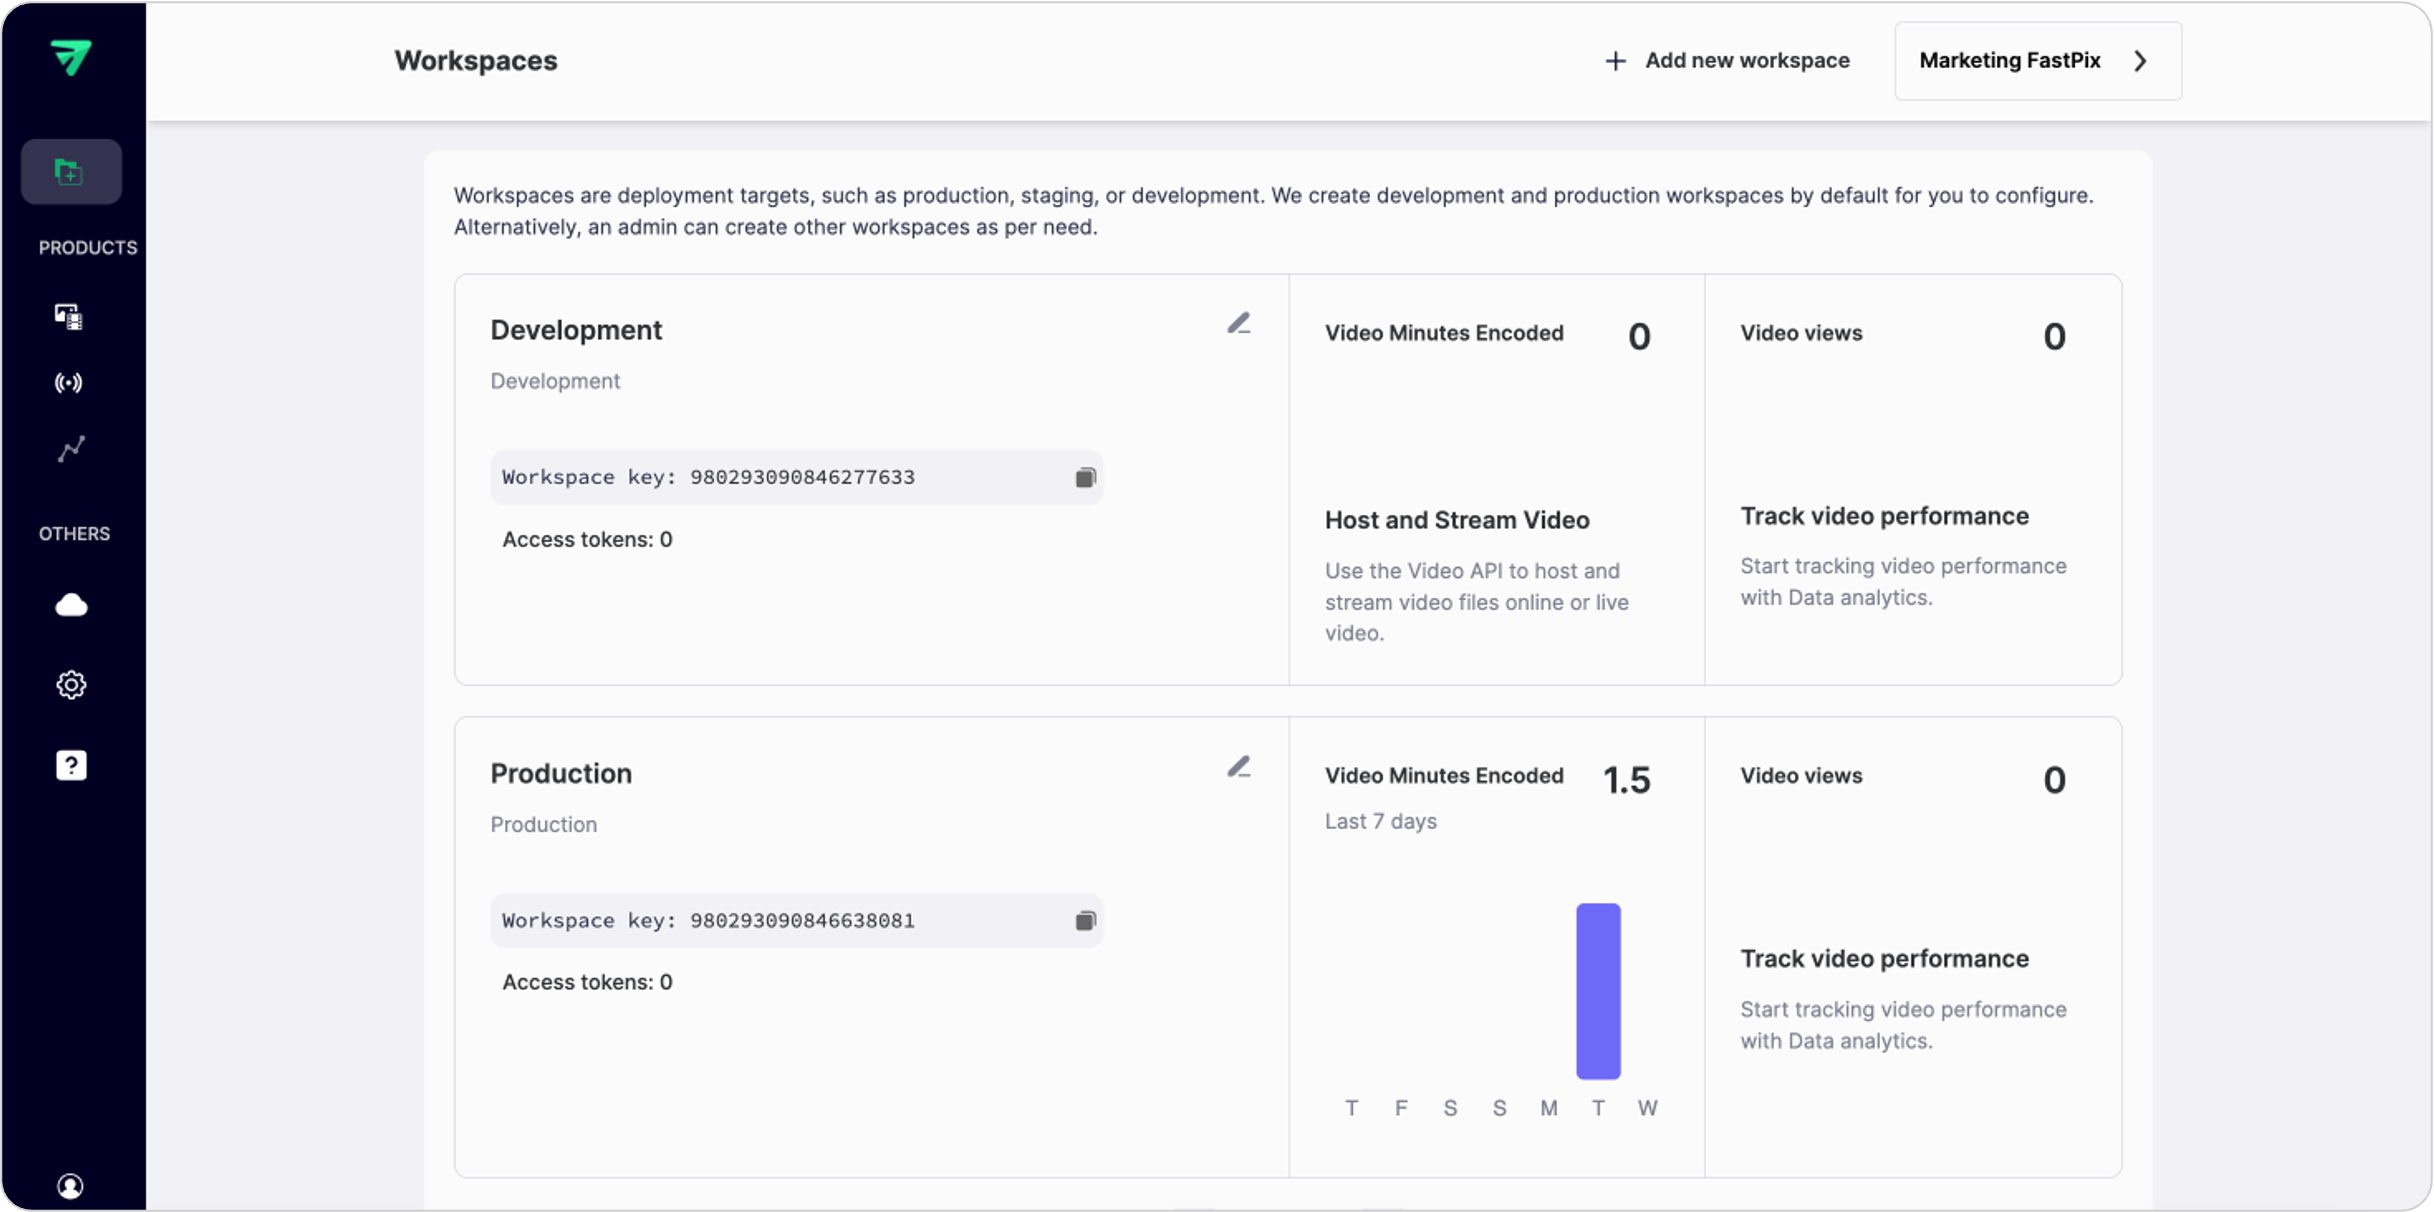Click Development workspace title
This screenshot has height=1212, width=2434.
point(576,330)
